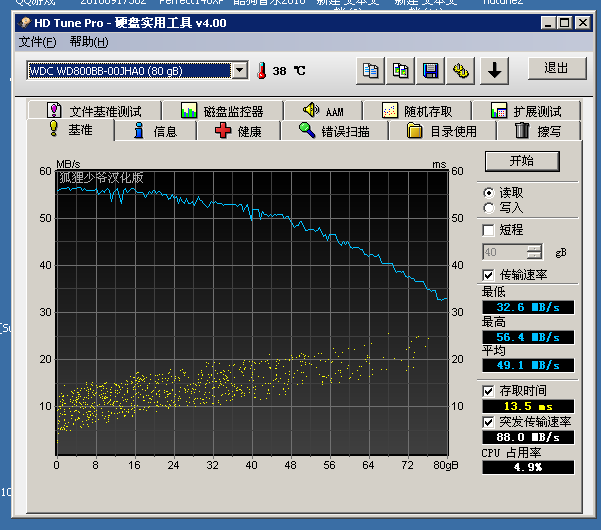This screenshot has height=530, width=601.
Task: Toggle the 存取时间 checkbox
Action: click(x=488, y=391)
